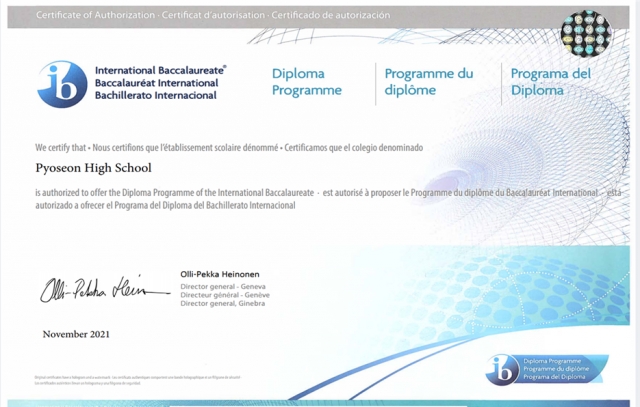Click 'Director general - Geneva' line
640x407 pixels.
(223, 287)
